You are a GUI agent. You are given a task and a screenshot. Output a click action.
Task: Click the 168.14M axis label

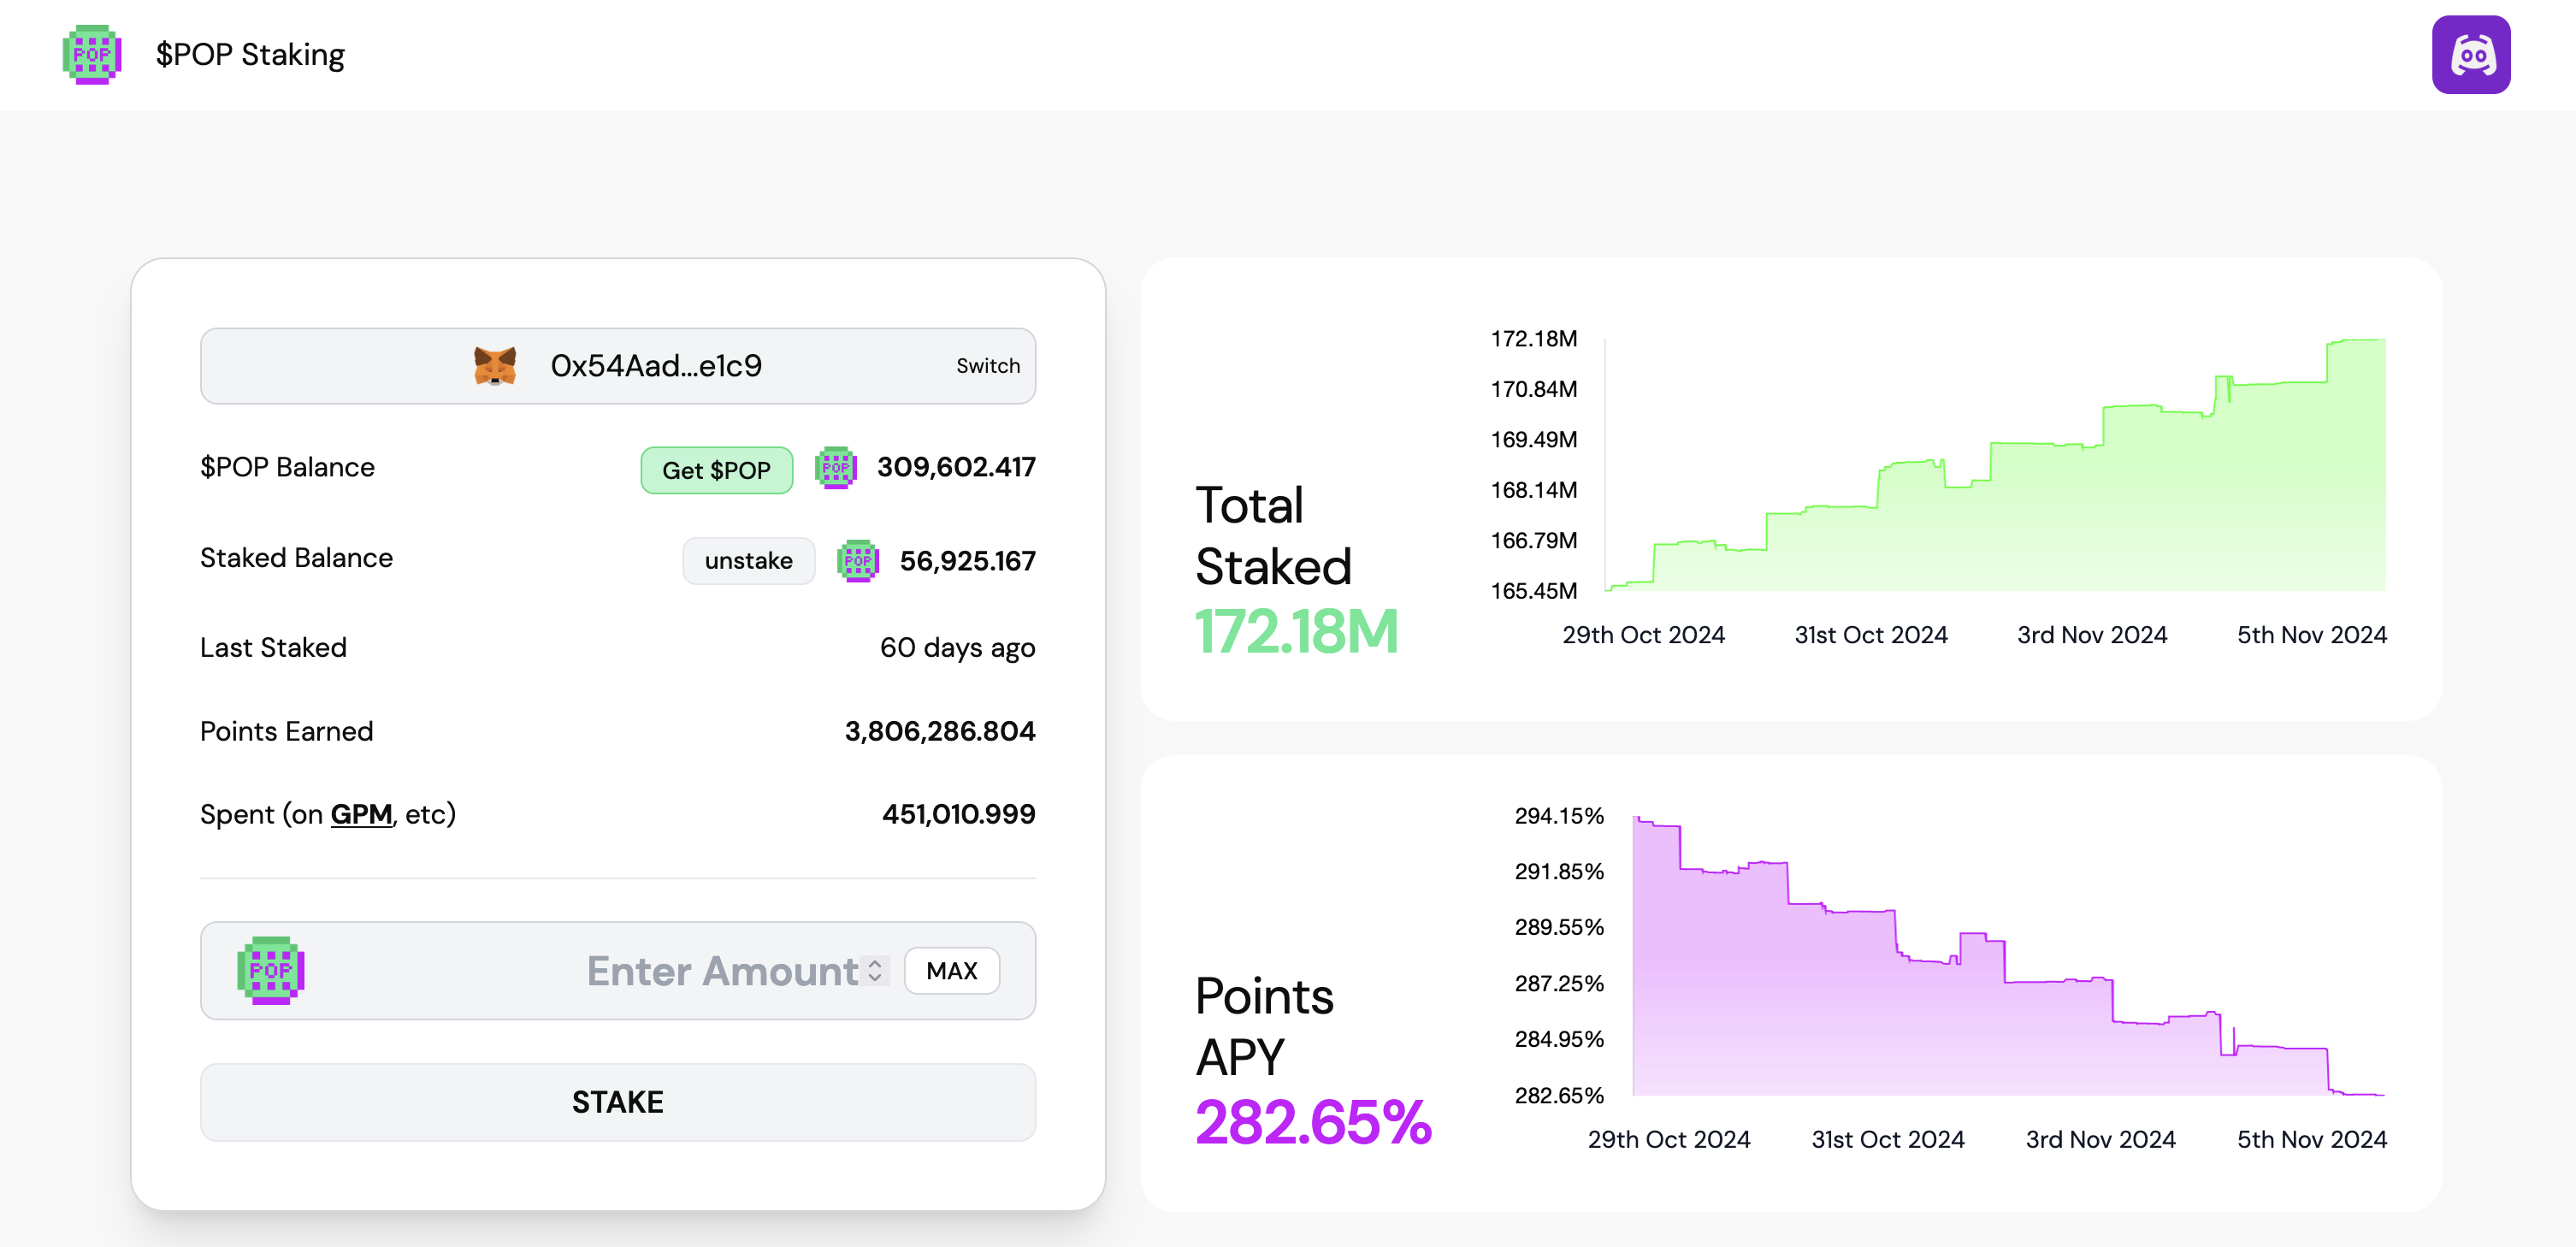click(1533, 490)
